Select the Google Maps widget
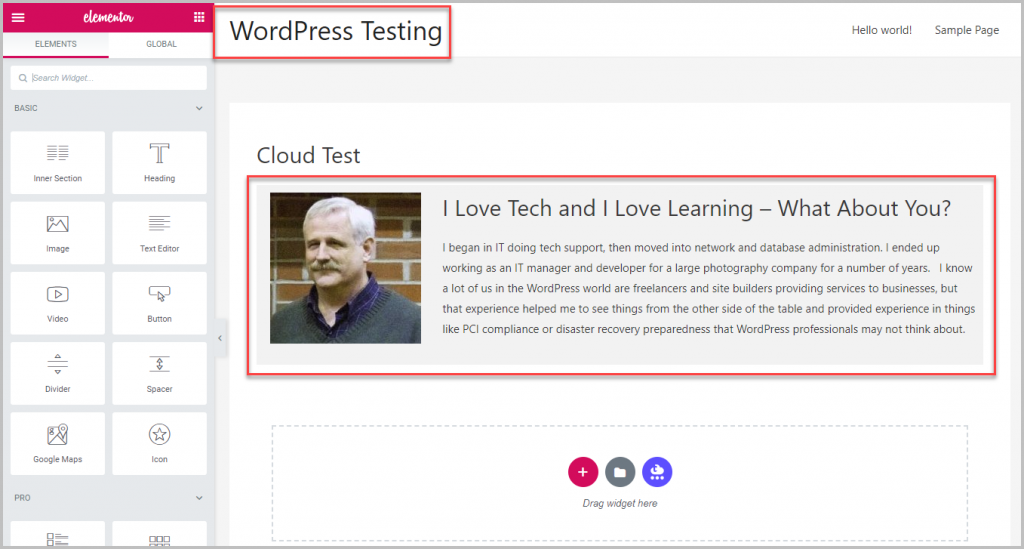The image size is (1024, 549). coord(57,443)
